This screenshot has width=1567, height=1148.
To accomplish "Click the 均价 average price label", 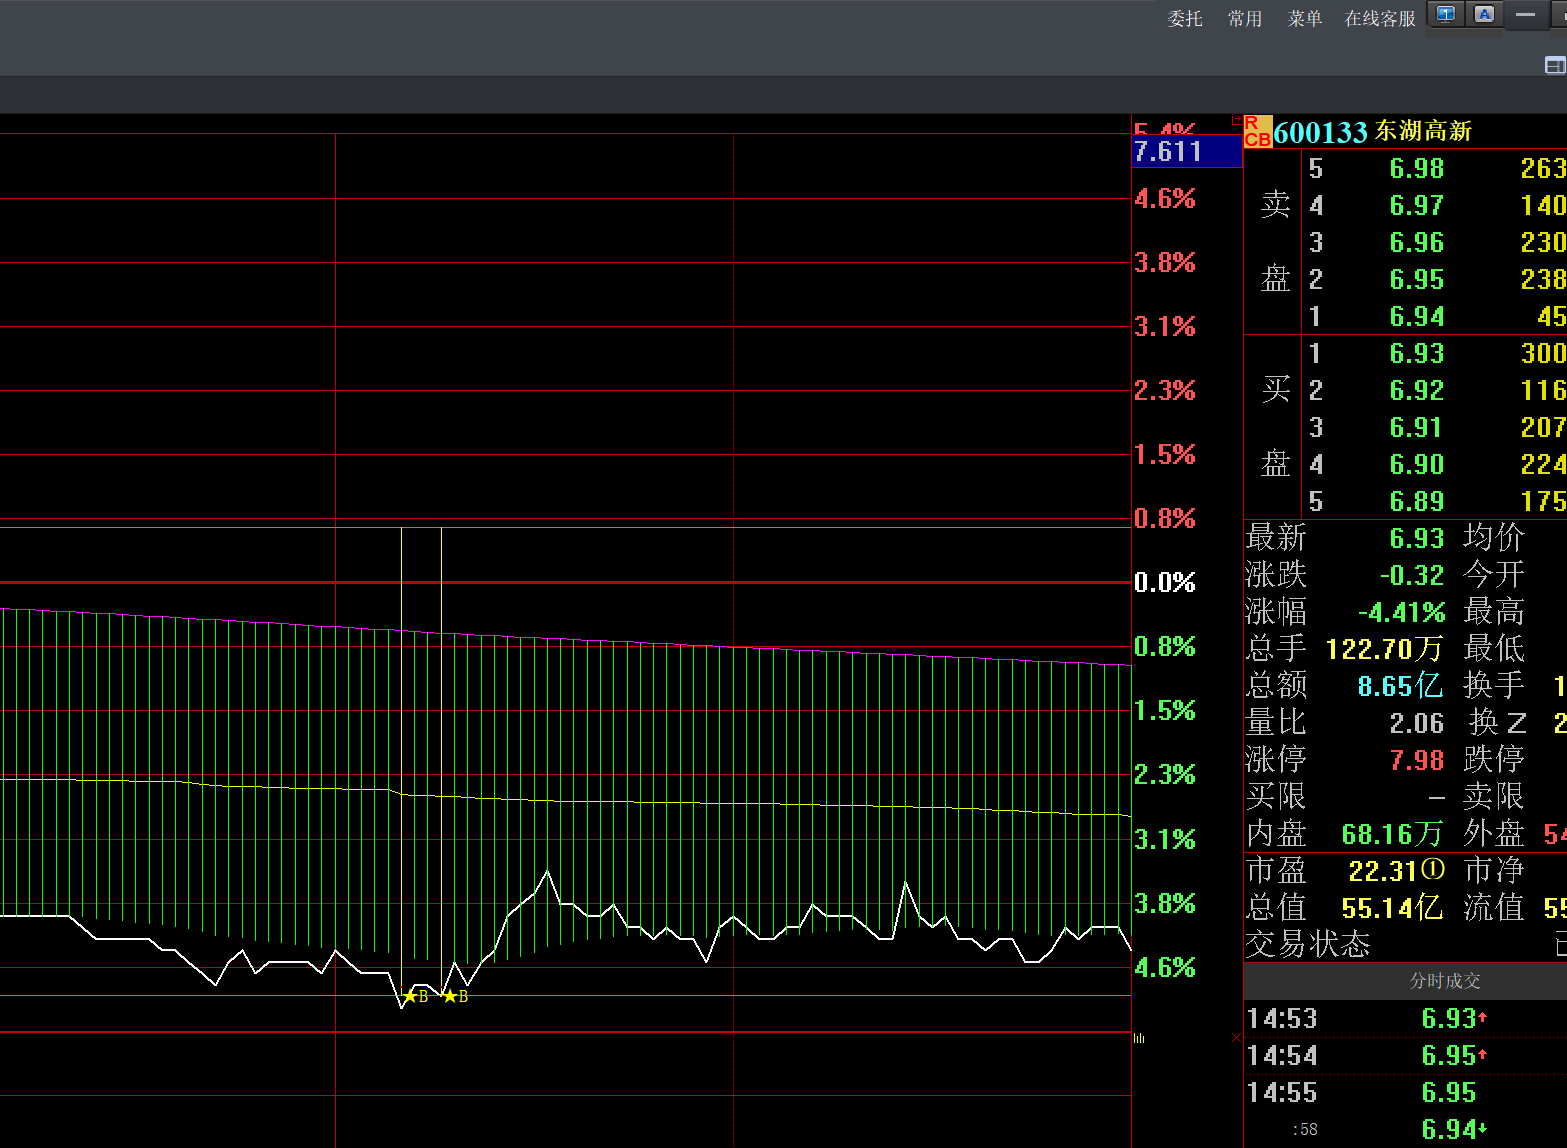I will pos(1494,538).
